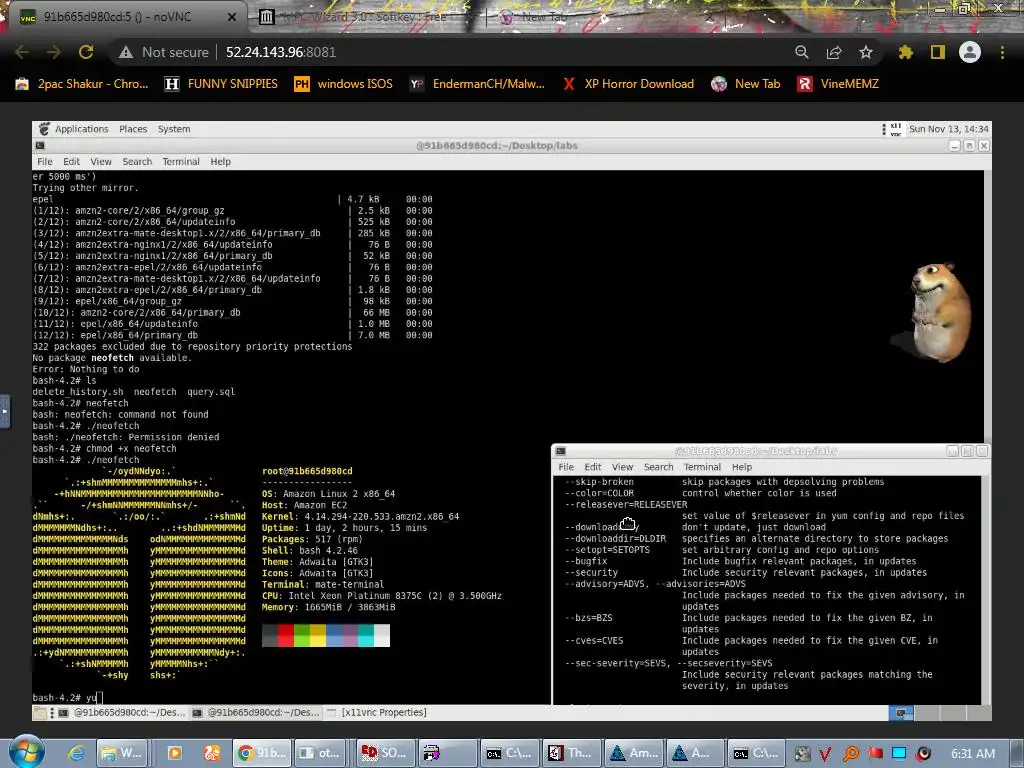Screen dimensions: 1024x768
Task: Open Search menu in the large terminal
Action: [x=137, y=161]
